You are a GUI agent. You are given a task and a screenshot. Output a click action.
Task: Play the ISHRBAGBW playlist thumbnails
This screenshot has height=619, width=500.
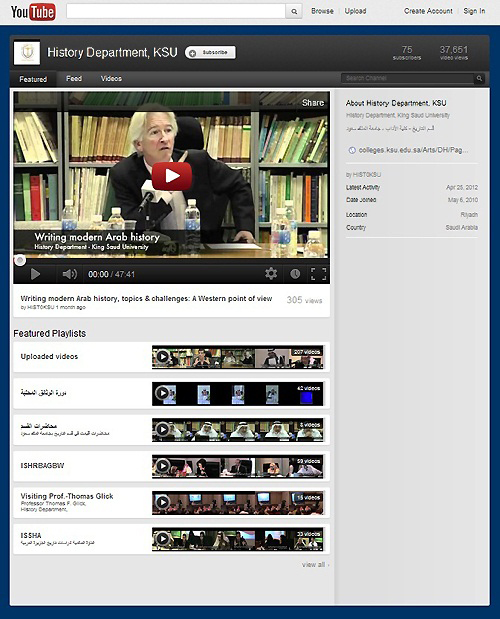click(238, 466)
